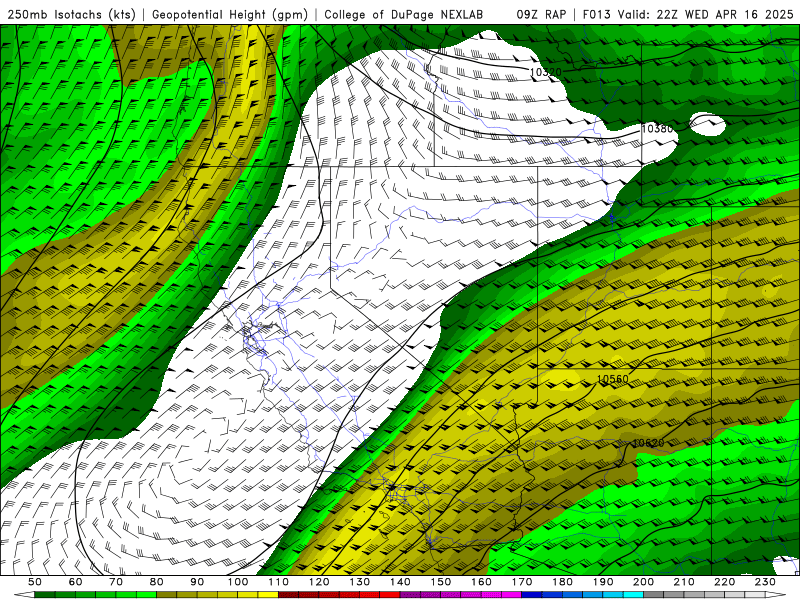
Task: Click the 100 kts legend value
Action: [x=238, y=582]
